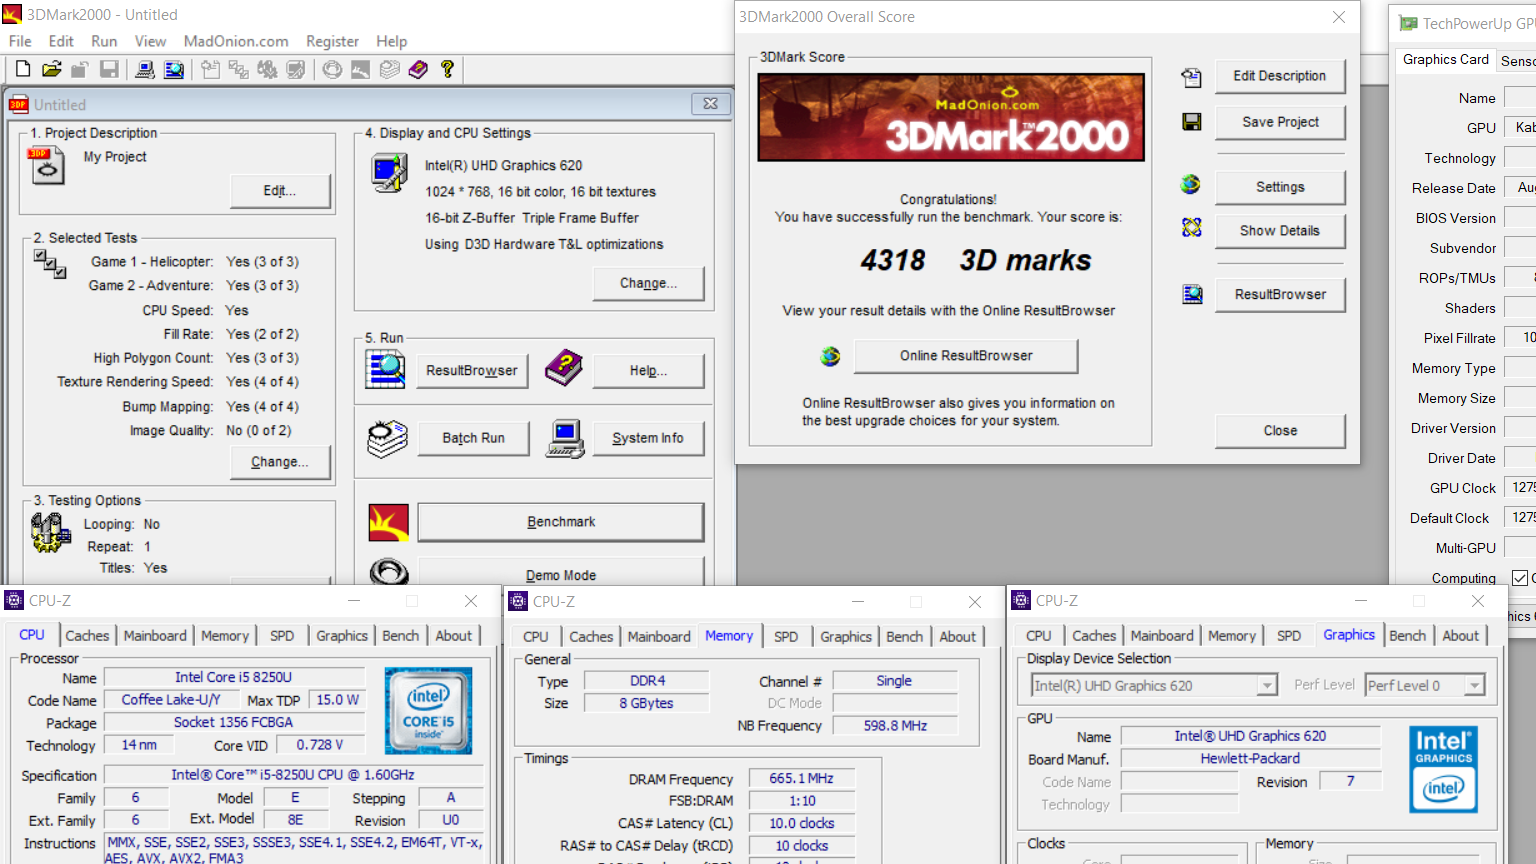Click the Batch run toolbar icon
1536x864 pixels.
click(390, 69)
